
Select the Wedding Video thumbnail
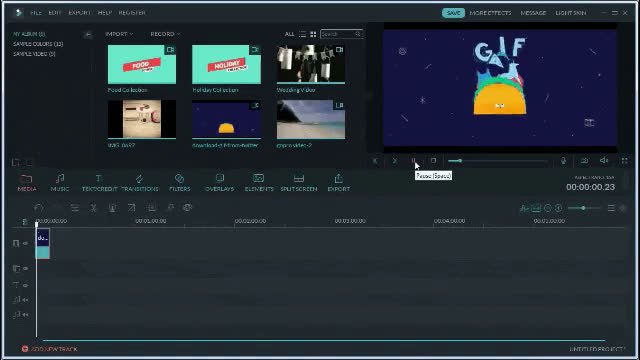[311, 64]
